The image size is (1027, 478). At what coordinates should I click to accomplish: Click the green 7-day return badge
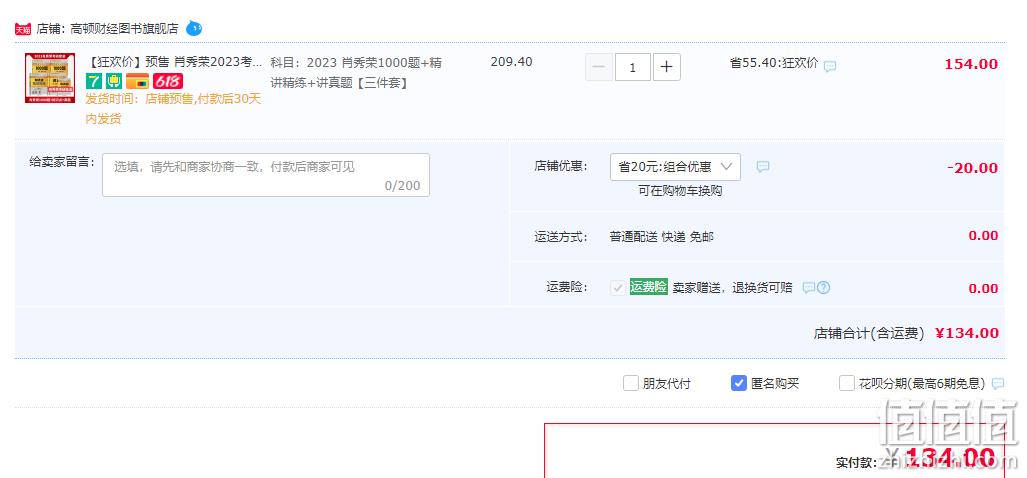94,81
